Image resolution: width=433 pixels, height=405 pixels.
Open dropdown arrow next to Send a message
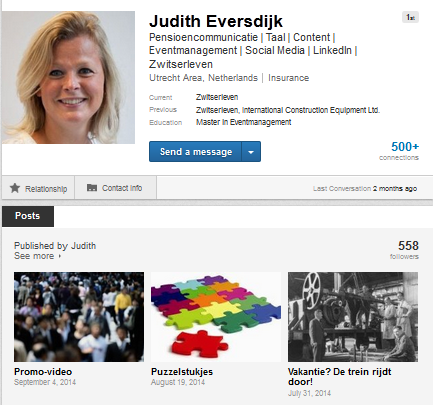pos(251,152)
